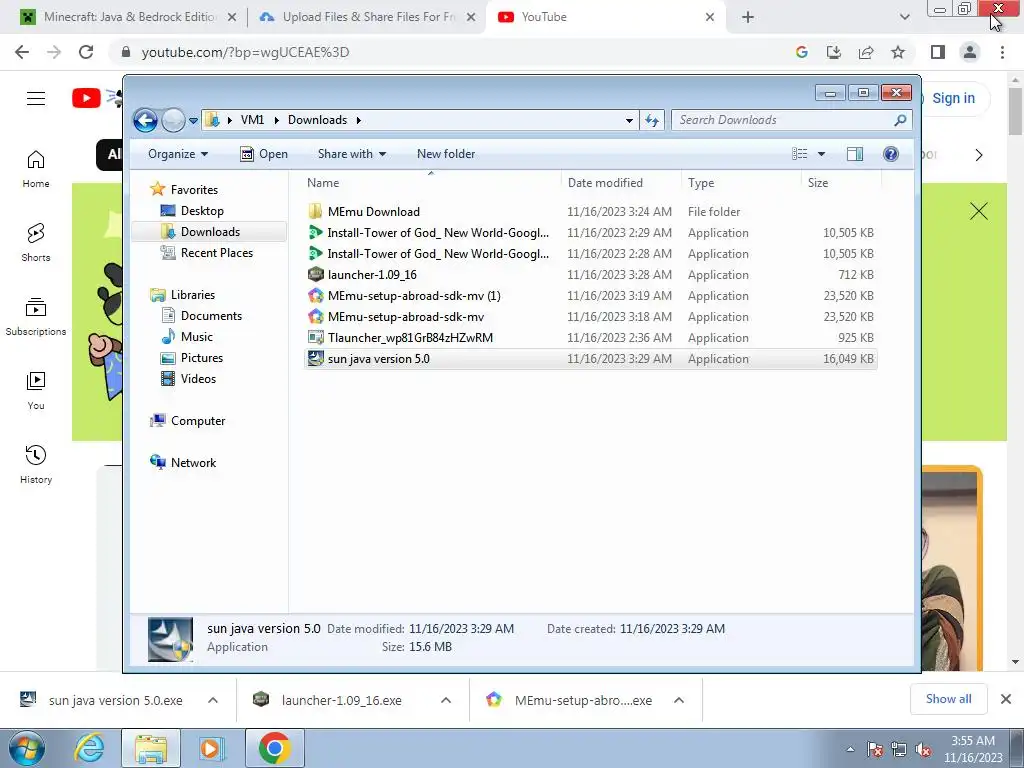Screen dimensions: 1024x768
Task: Select Downloads in the navigation pane
Action: coord(209,232)
